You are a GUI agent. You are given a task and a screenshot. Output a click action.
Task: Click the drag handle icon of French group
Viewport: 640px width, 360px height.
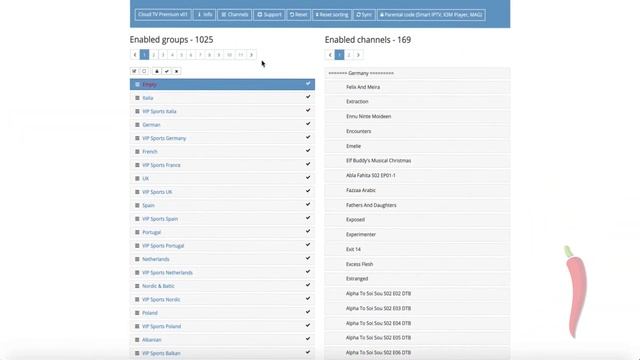click(x=137, y=151)
